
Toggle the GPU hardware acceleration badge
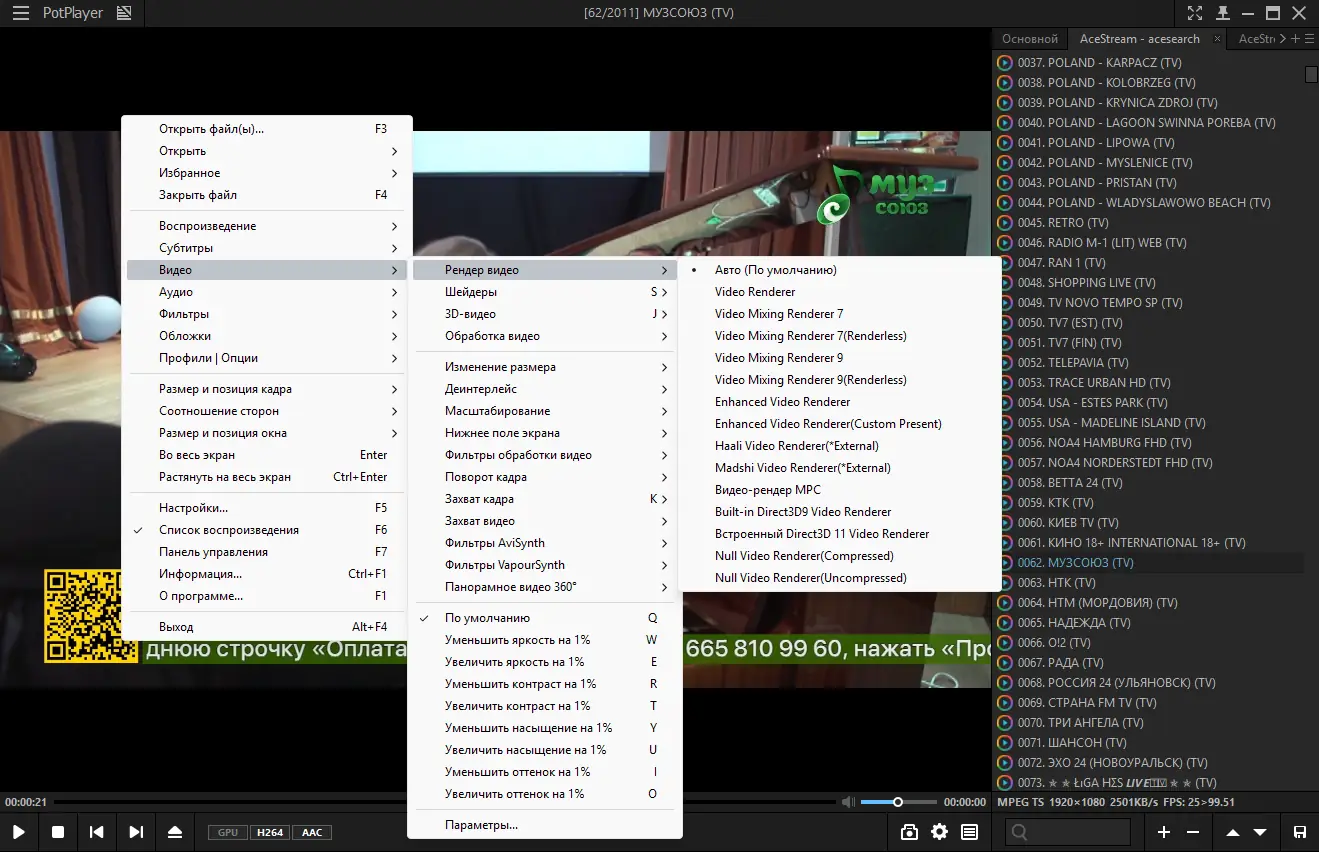click(x=227, y=832)
